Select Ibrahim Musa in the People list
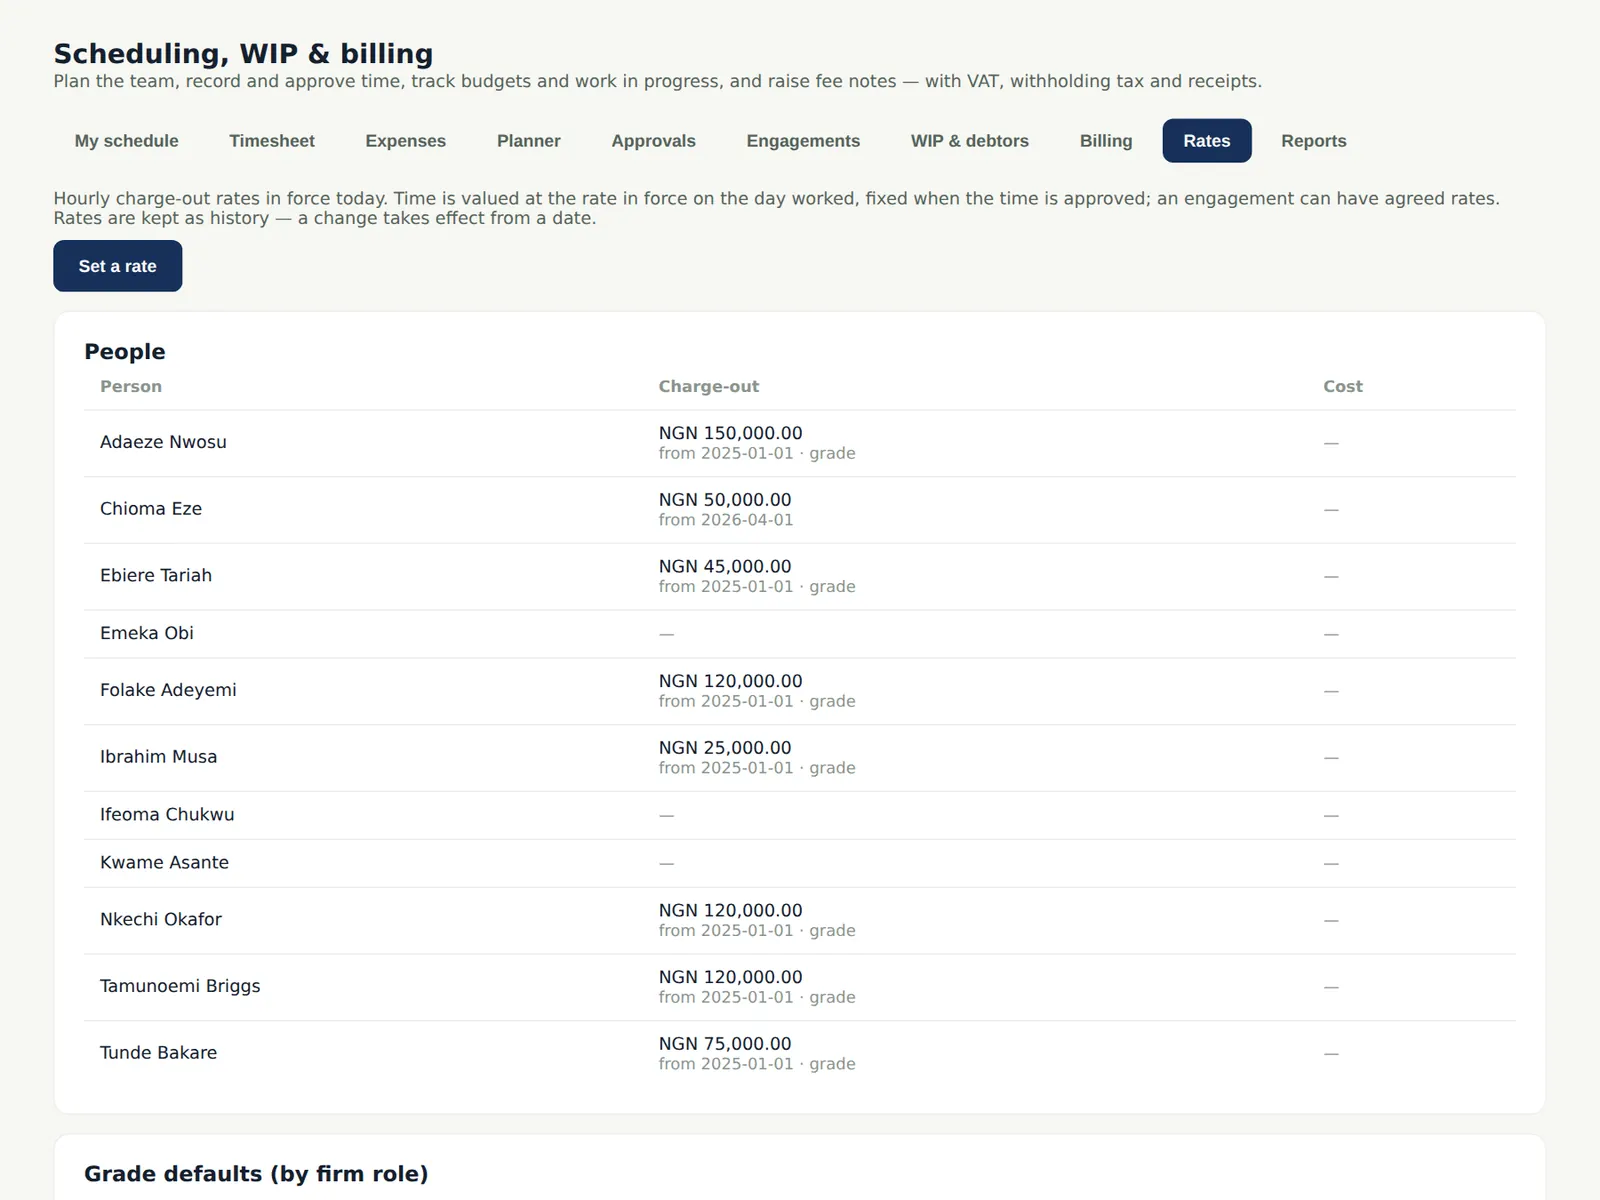Image resolution: width=1600 pixels, height=1200 pixels. 158,757
